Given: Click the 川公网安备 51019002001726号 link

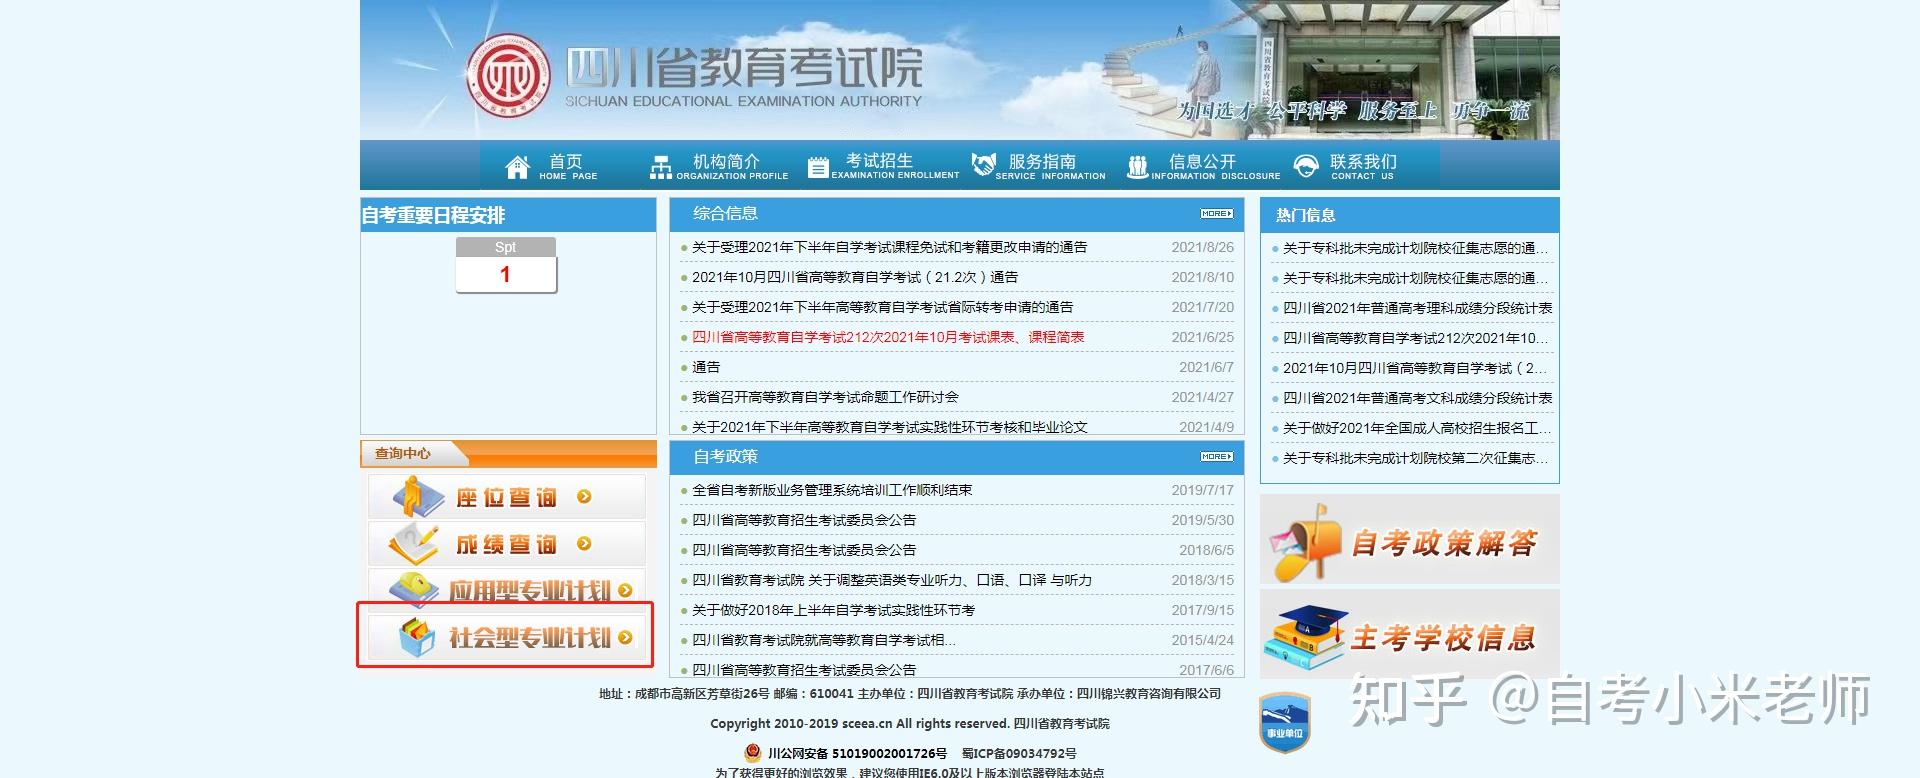Looking at the screenshot, I should point(857,753).
